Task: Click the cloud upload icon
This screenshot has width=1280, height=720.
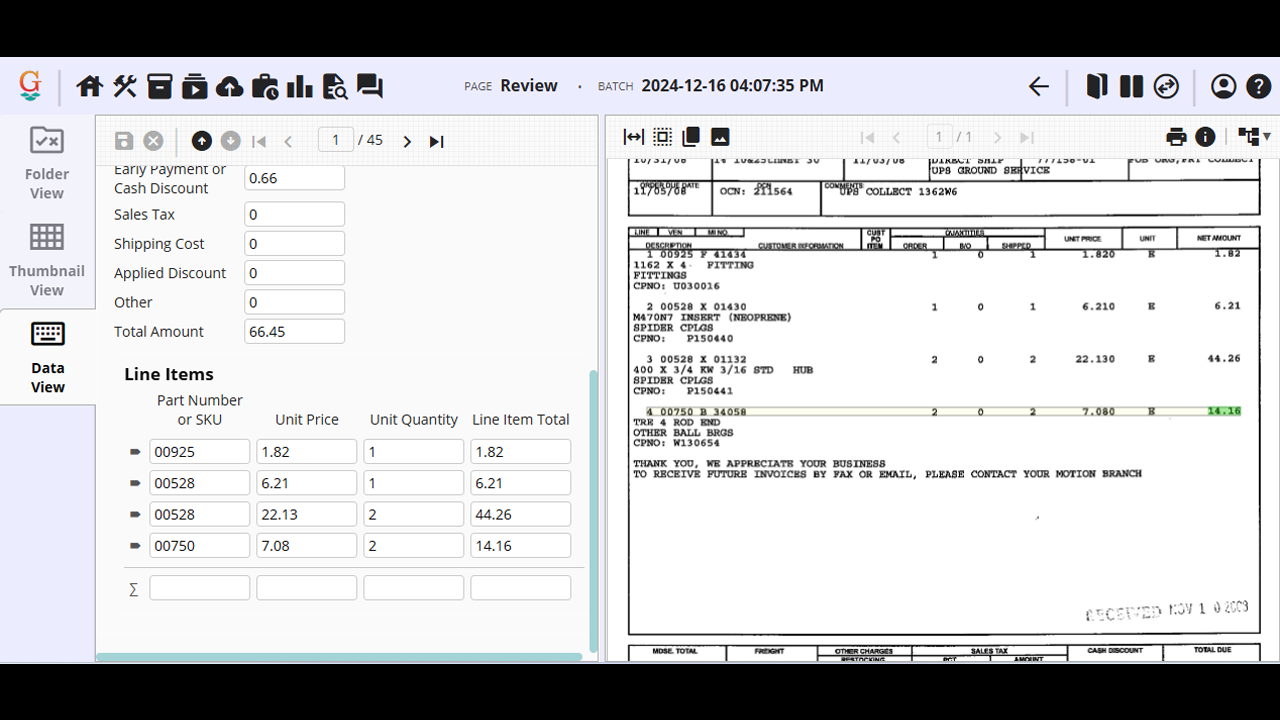Action: coord(230,86)
